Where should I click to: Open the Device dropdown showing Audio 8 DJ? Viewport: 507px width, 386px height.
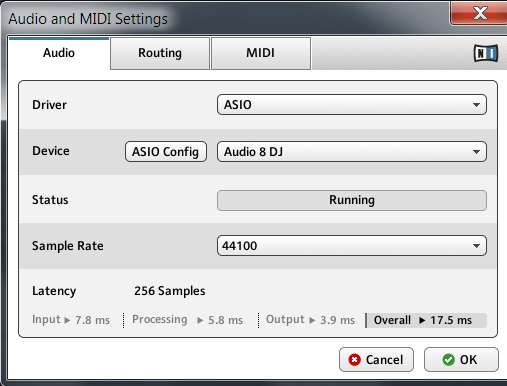coord(352,152)
